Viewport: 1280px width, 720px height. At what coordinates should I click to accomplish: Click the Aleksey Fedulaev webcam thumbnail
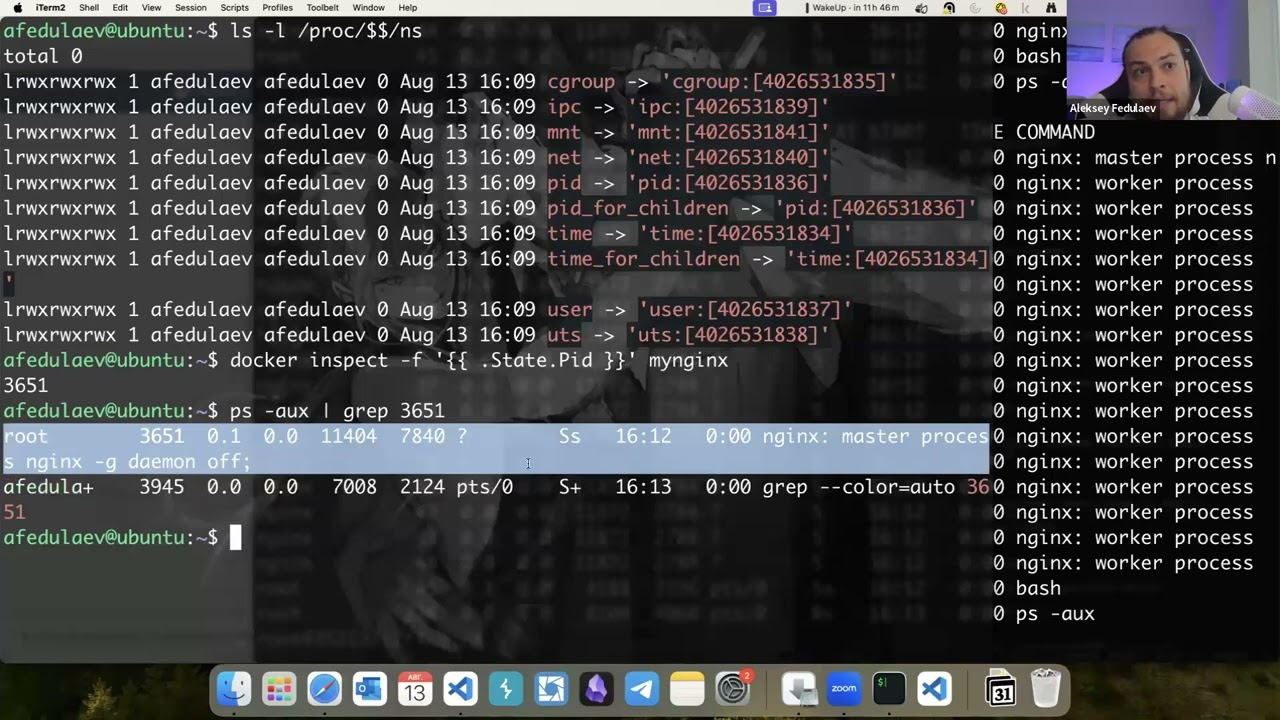click(x=1172, y=58)
